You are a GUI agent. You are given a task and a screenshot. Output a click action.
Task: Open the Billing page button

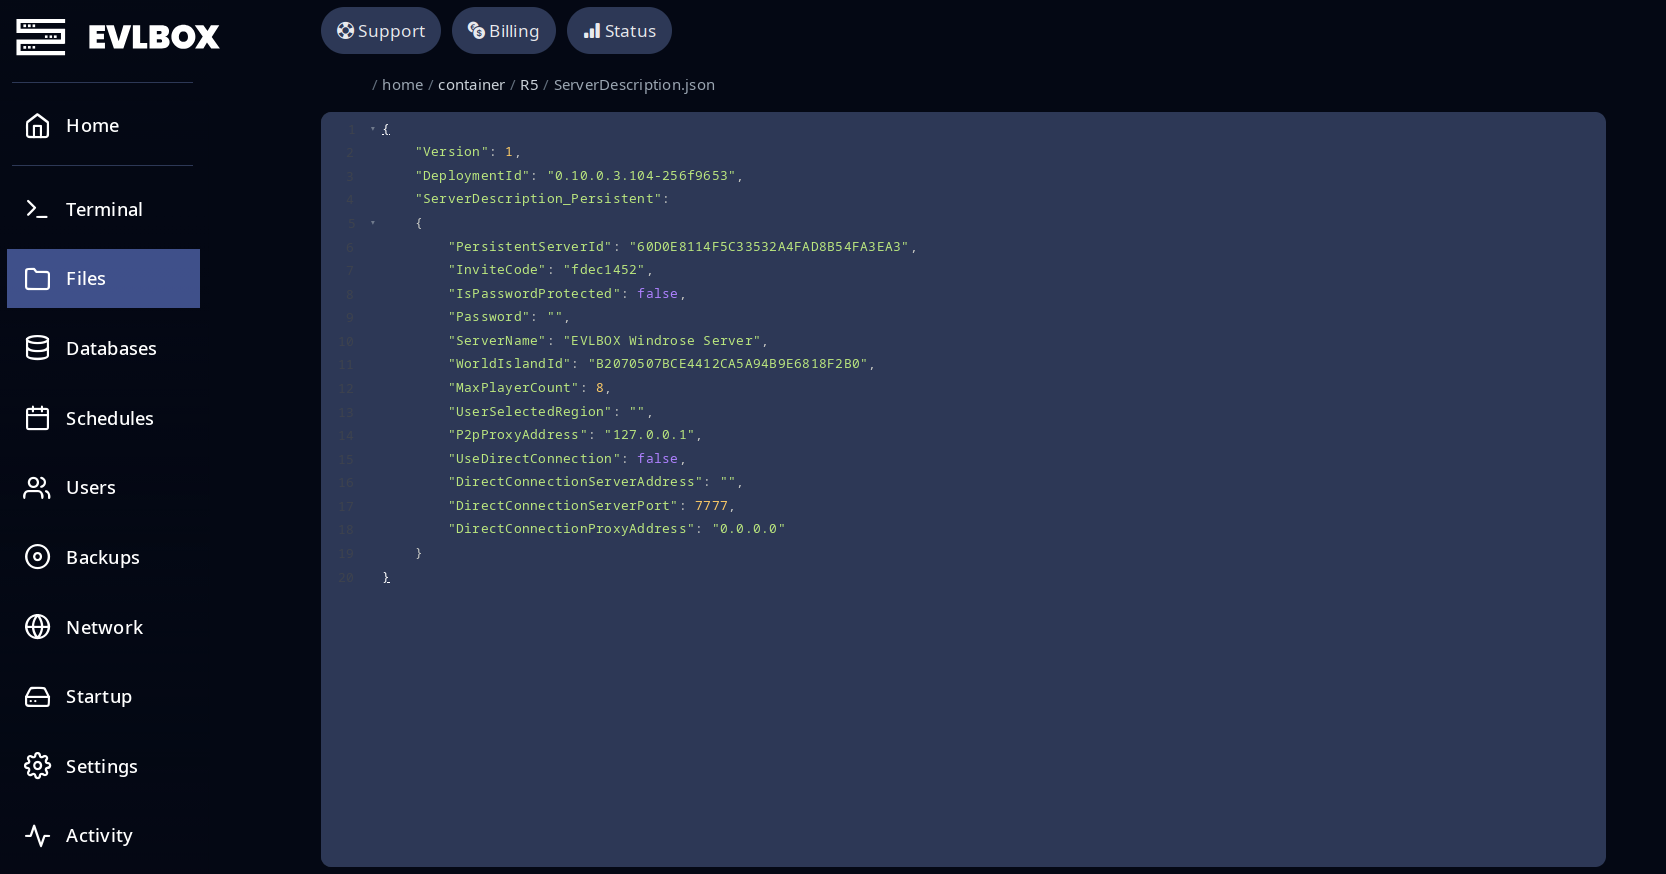pyautogui.click(x=504, y=31)
